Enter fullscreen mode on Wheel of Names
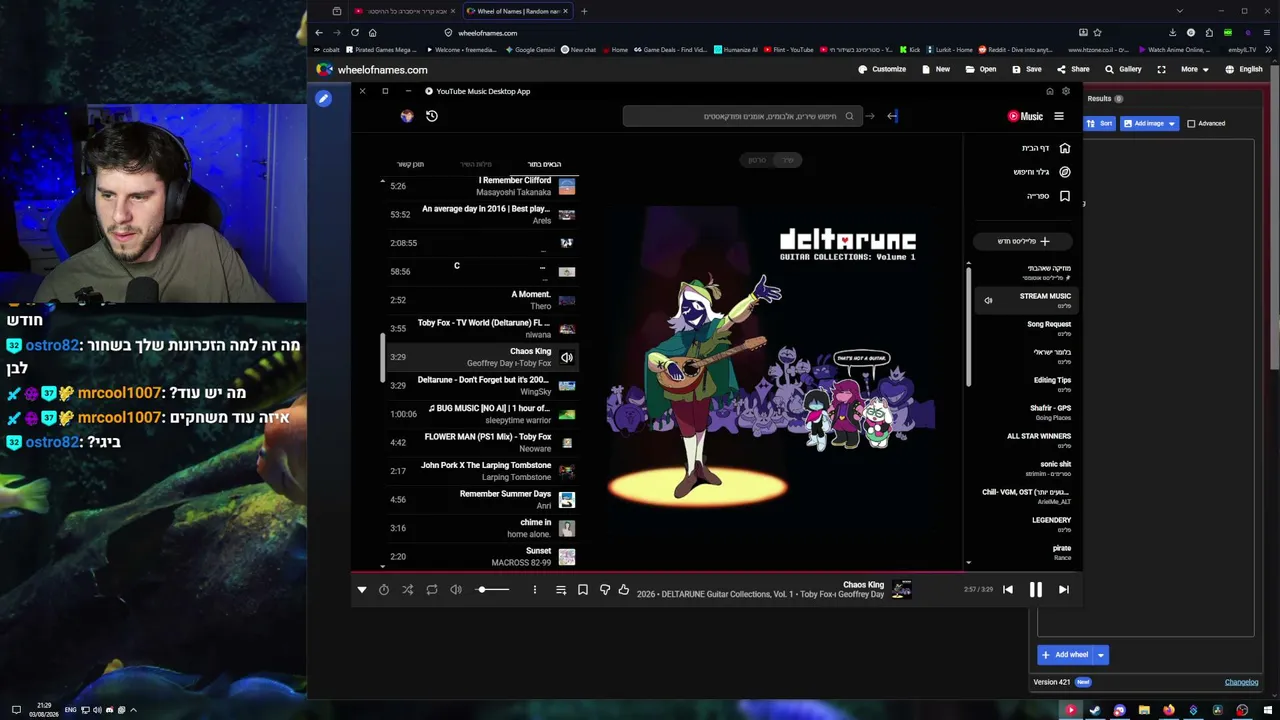 1161,70
